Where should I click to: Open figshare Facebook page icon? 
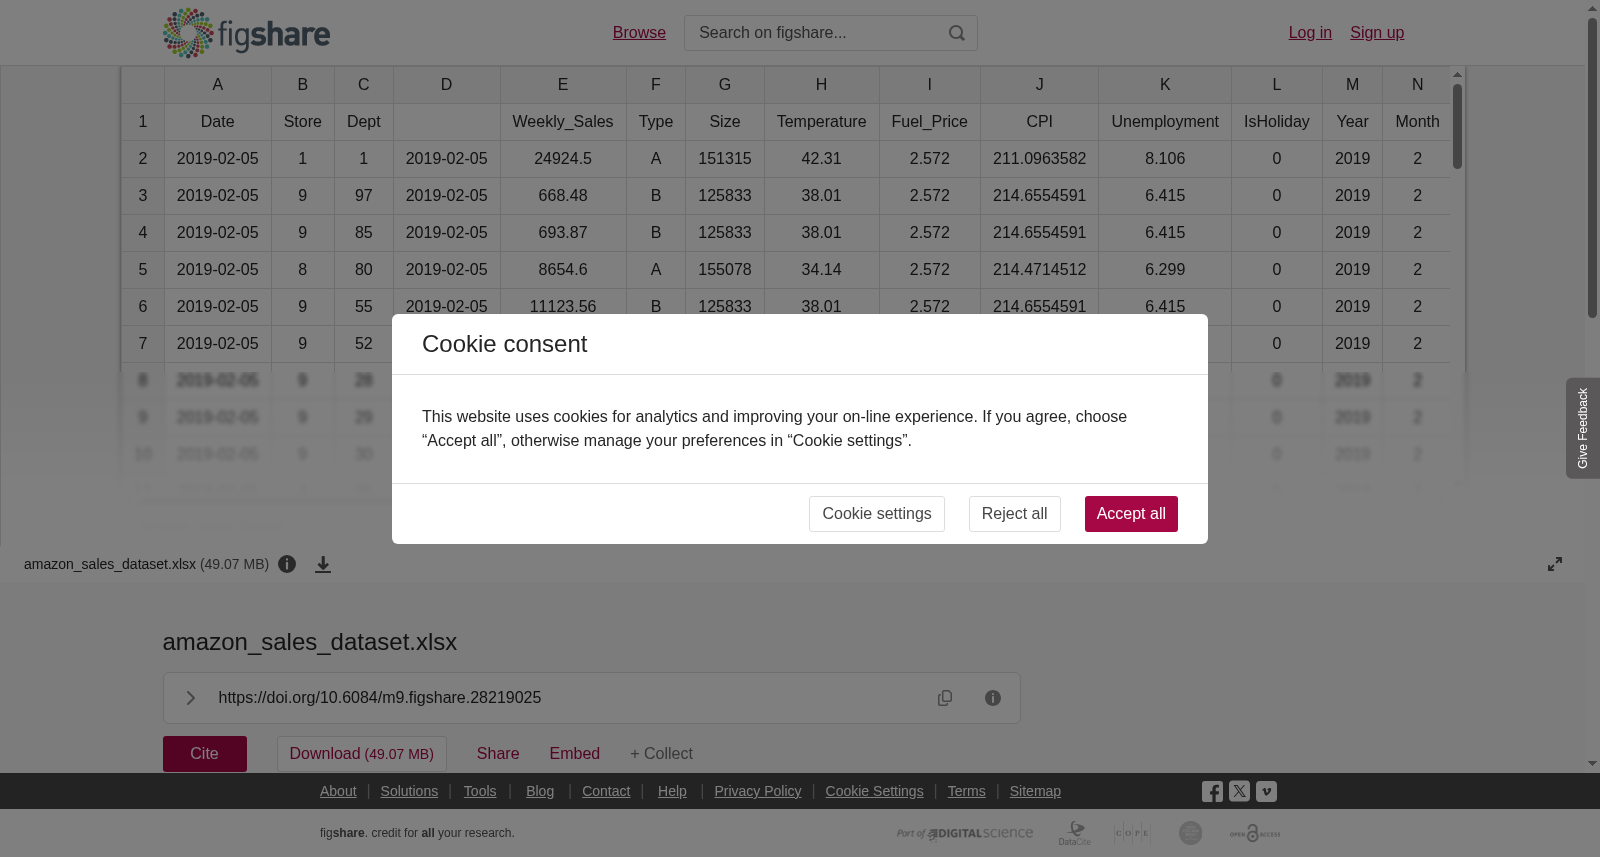[x=1212, y=791]
